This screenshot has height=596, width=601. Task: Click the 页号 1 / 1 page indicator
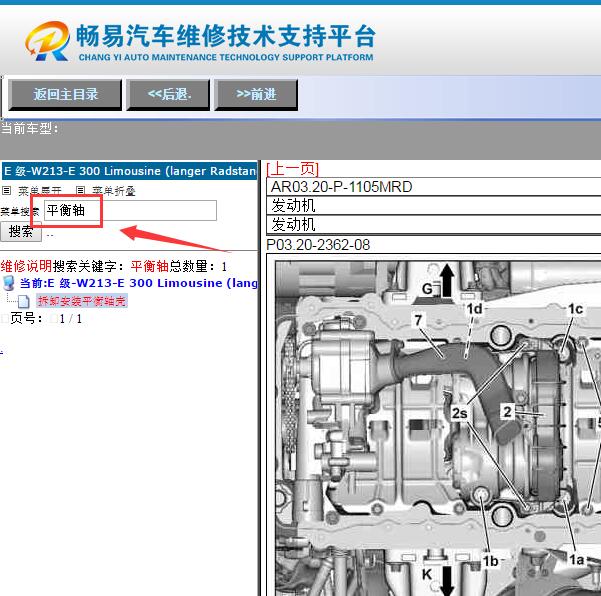click(46, 319)
